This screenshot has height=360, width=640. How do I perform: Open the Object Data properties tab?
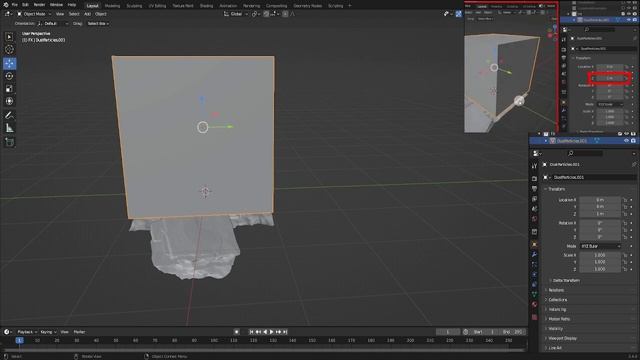coord(534,294)
